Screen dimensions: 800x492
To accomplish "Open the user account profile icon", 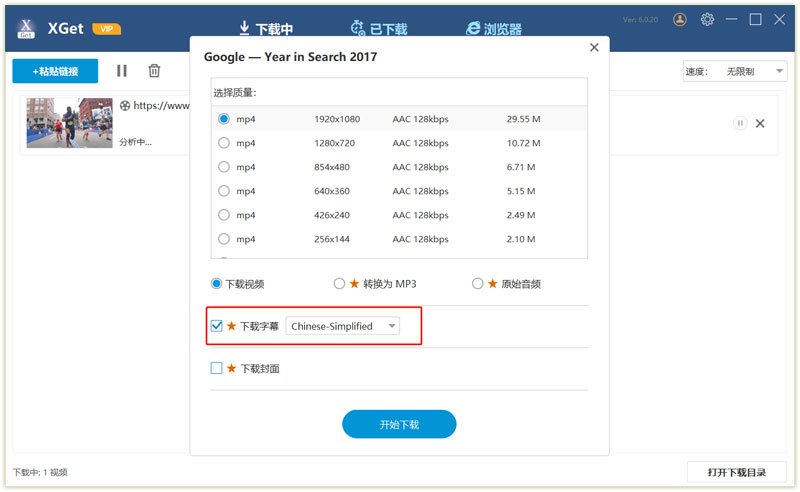I will [x=680, y=19].
